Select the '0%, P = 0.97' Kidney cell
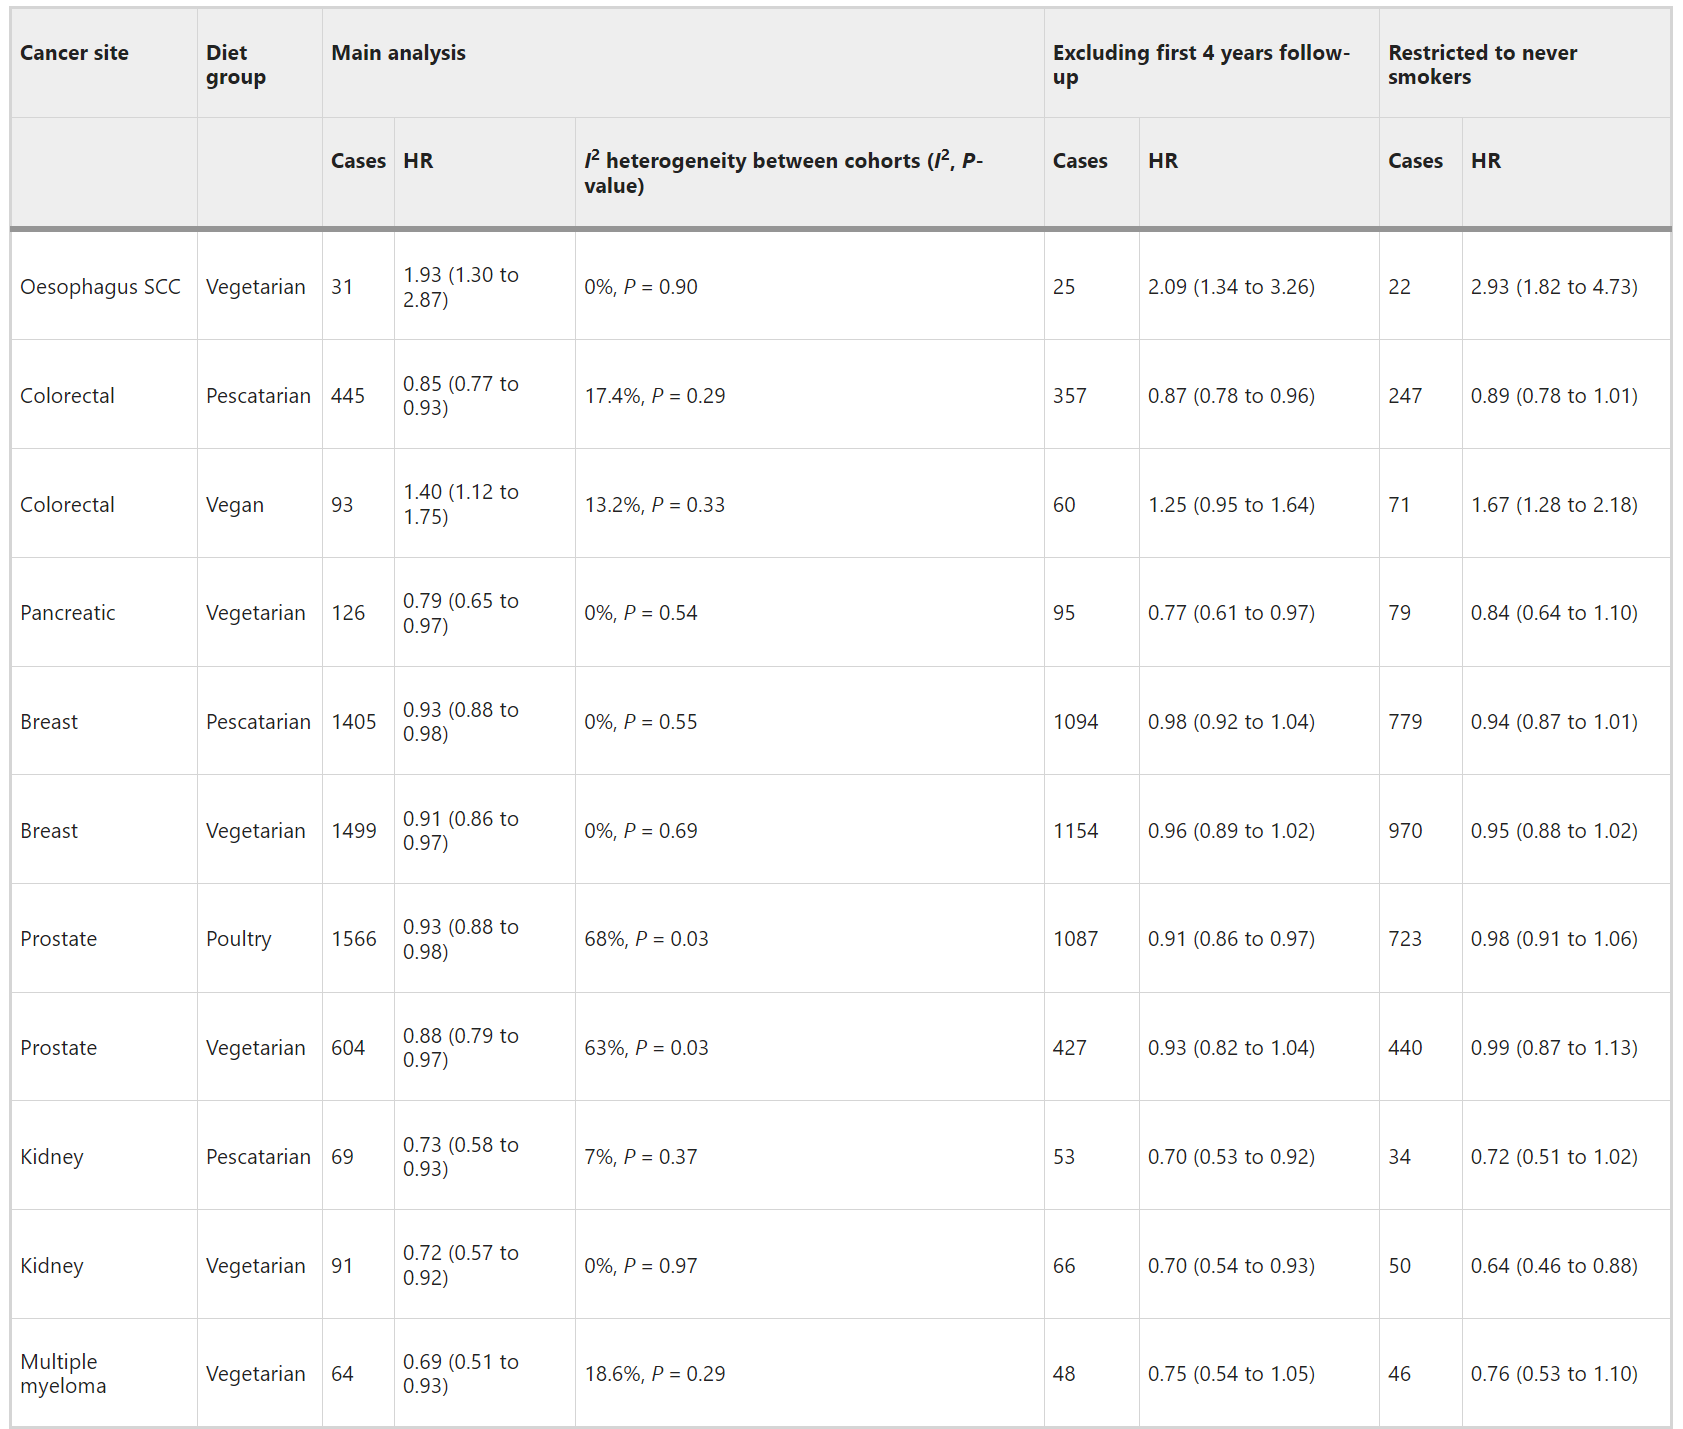Screen dimensions: 1683x1429 pos(640,1266)
